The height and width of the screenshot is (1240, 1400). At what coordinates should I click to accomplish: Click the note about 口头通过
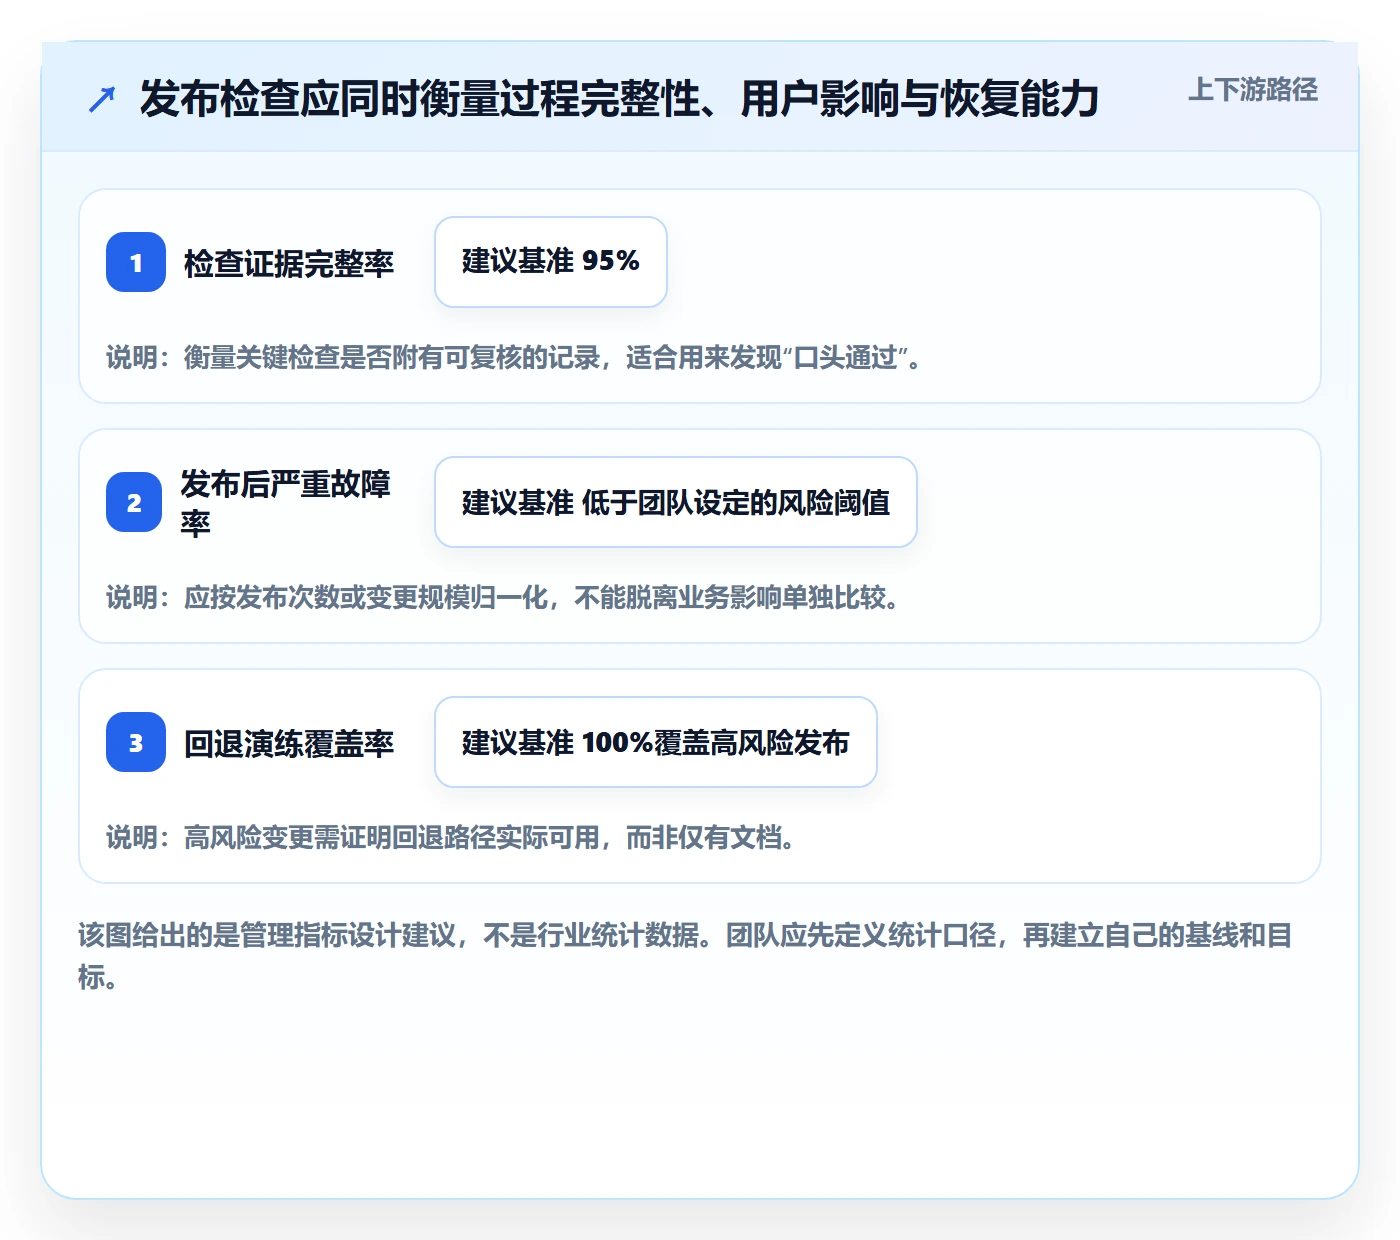point(514,357)
